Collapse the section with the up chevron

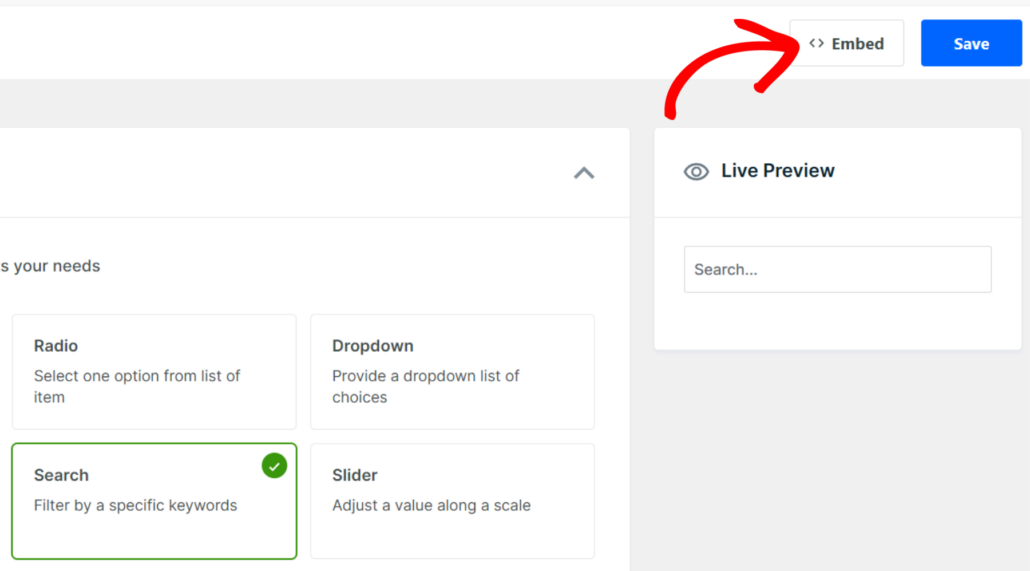click(584, 173)
